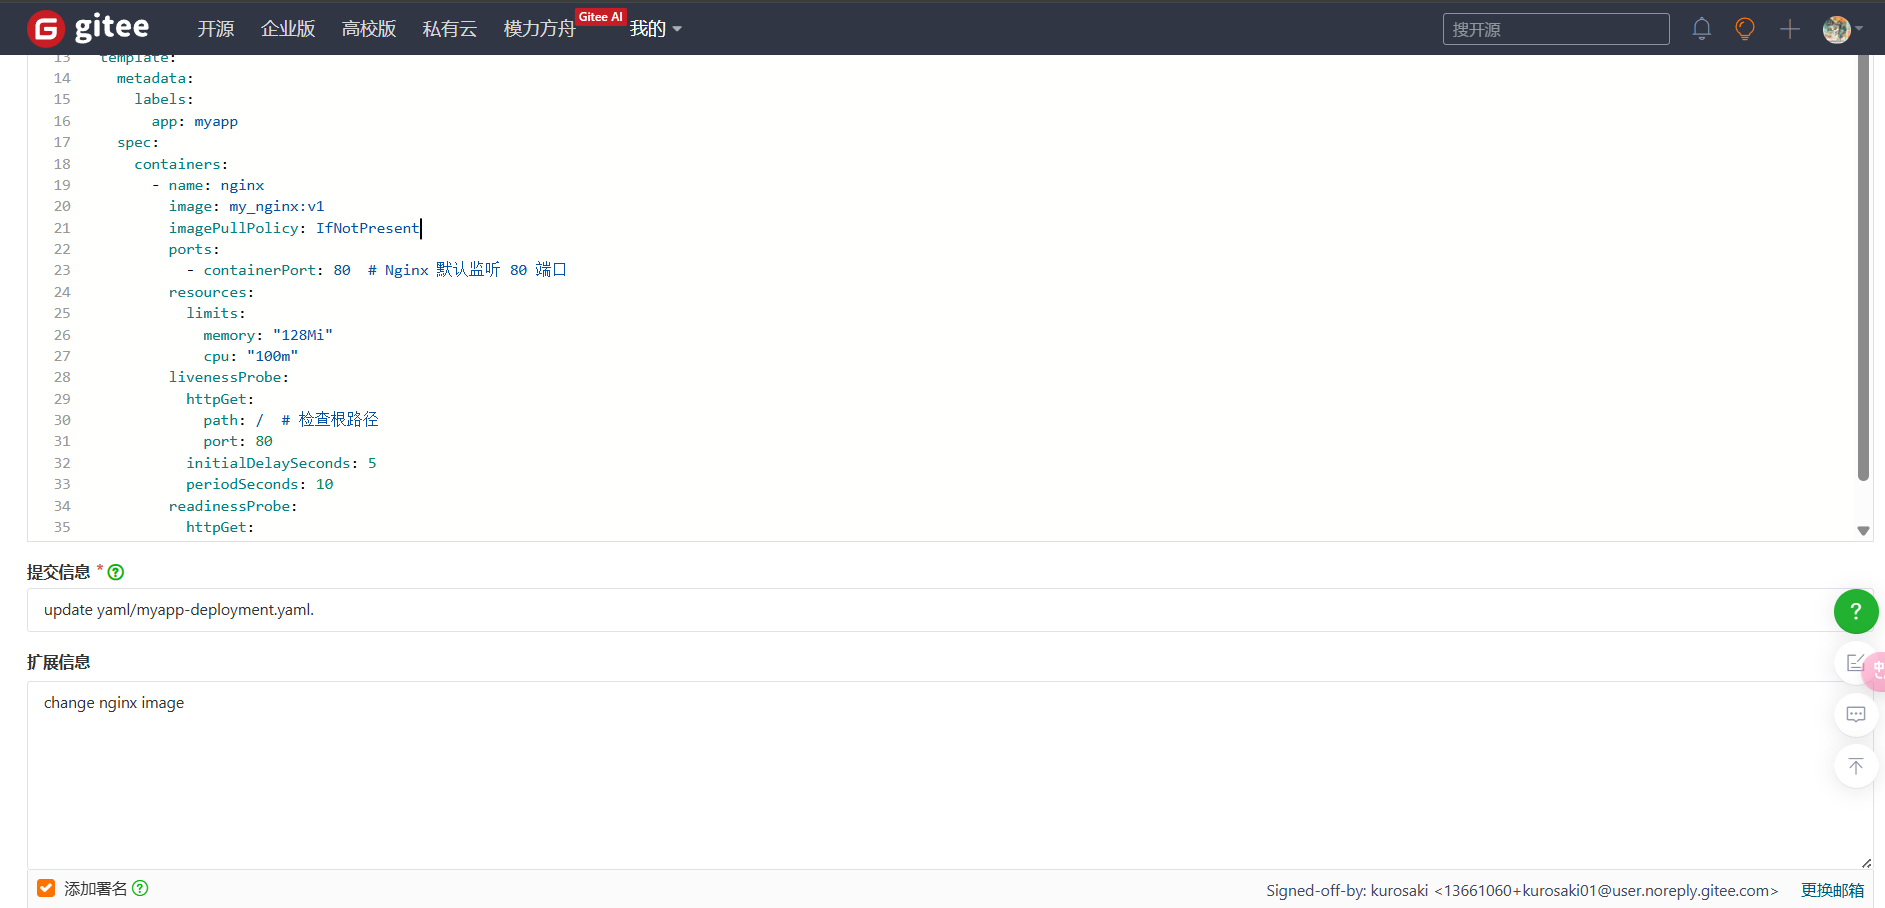Click the "limits:" code line
Image resolution: width=1885 pixels, height=908 pixels.
pyautogui.click(x=216, y=313)
